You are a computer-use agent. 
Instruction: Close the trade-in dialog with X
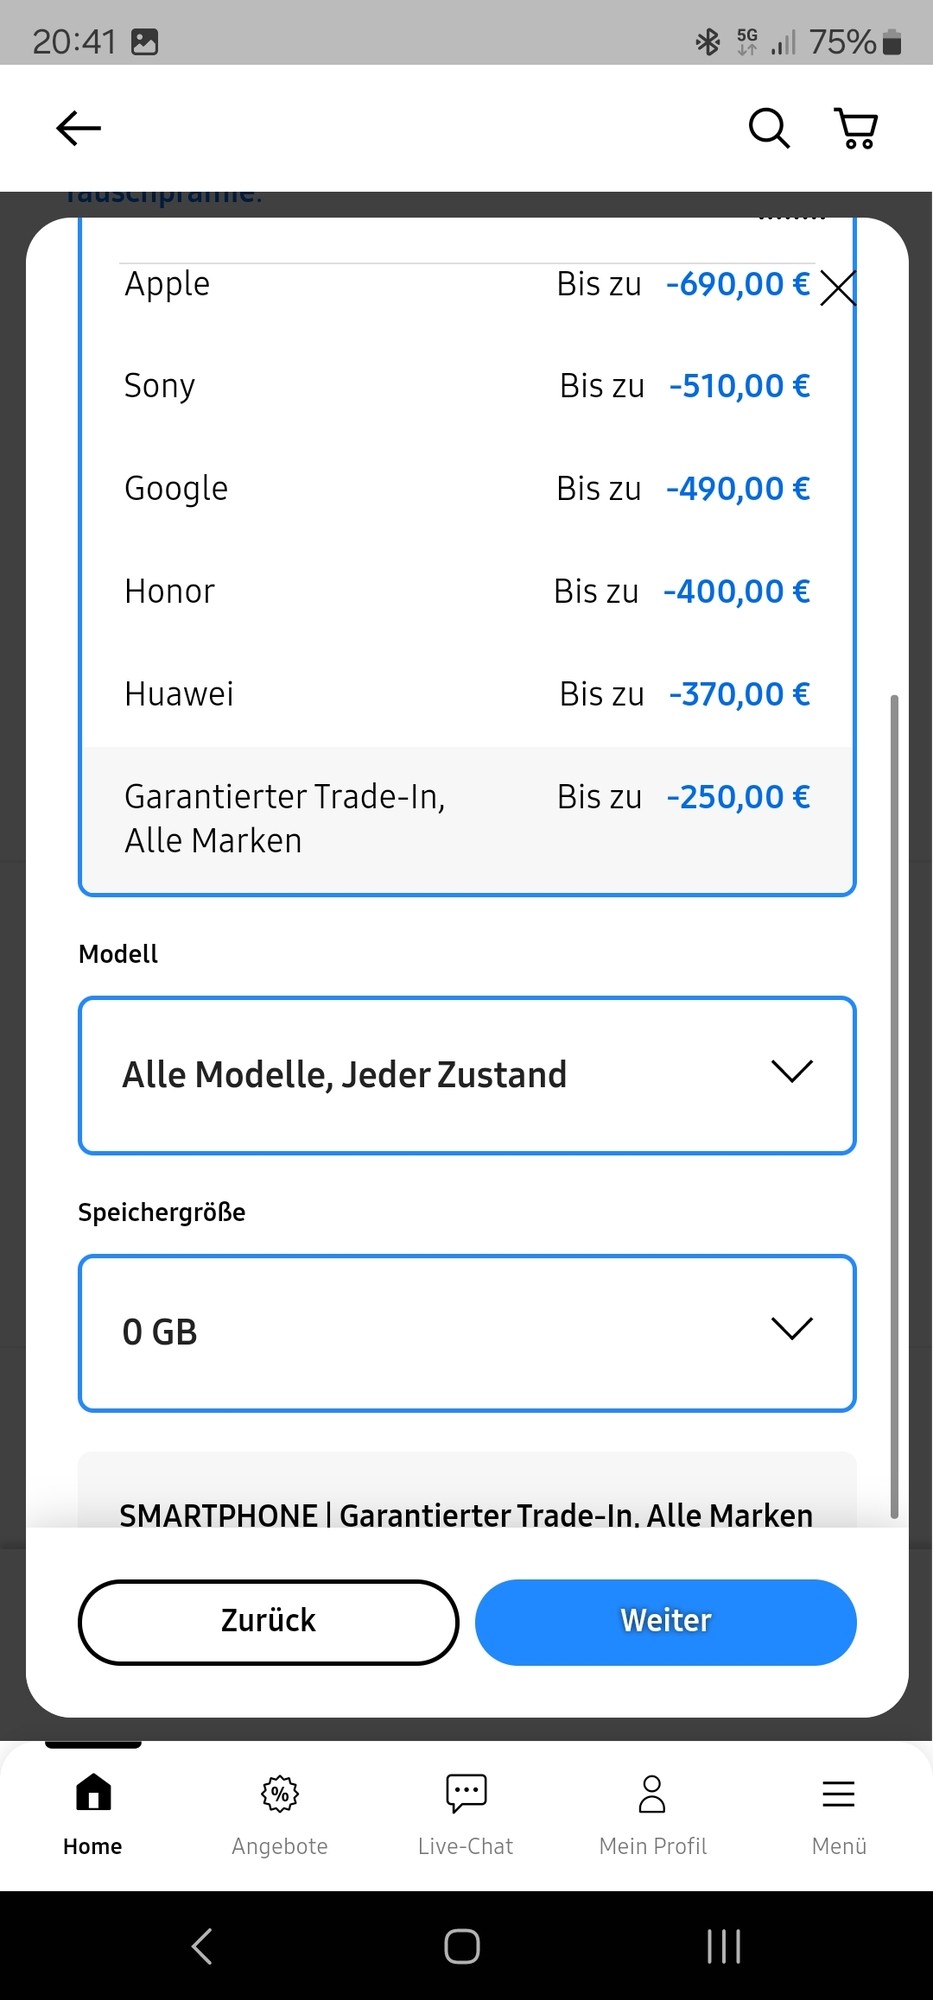pyautogui.click(x=838, y=288)
